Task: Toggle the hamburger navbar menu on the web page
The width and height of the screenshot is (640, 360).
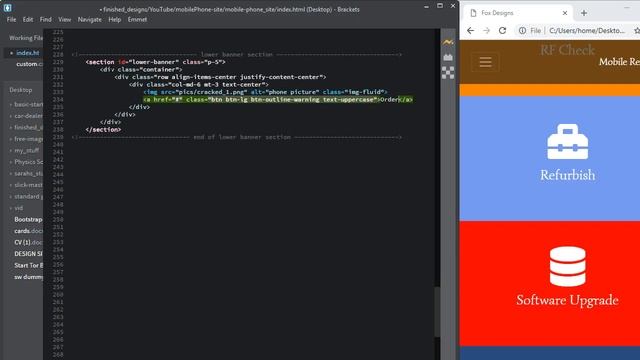Action: (x=485, y=62)
